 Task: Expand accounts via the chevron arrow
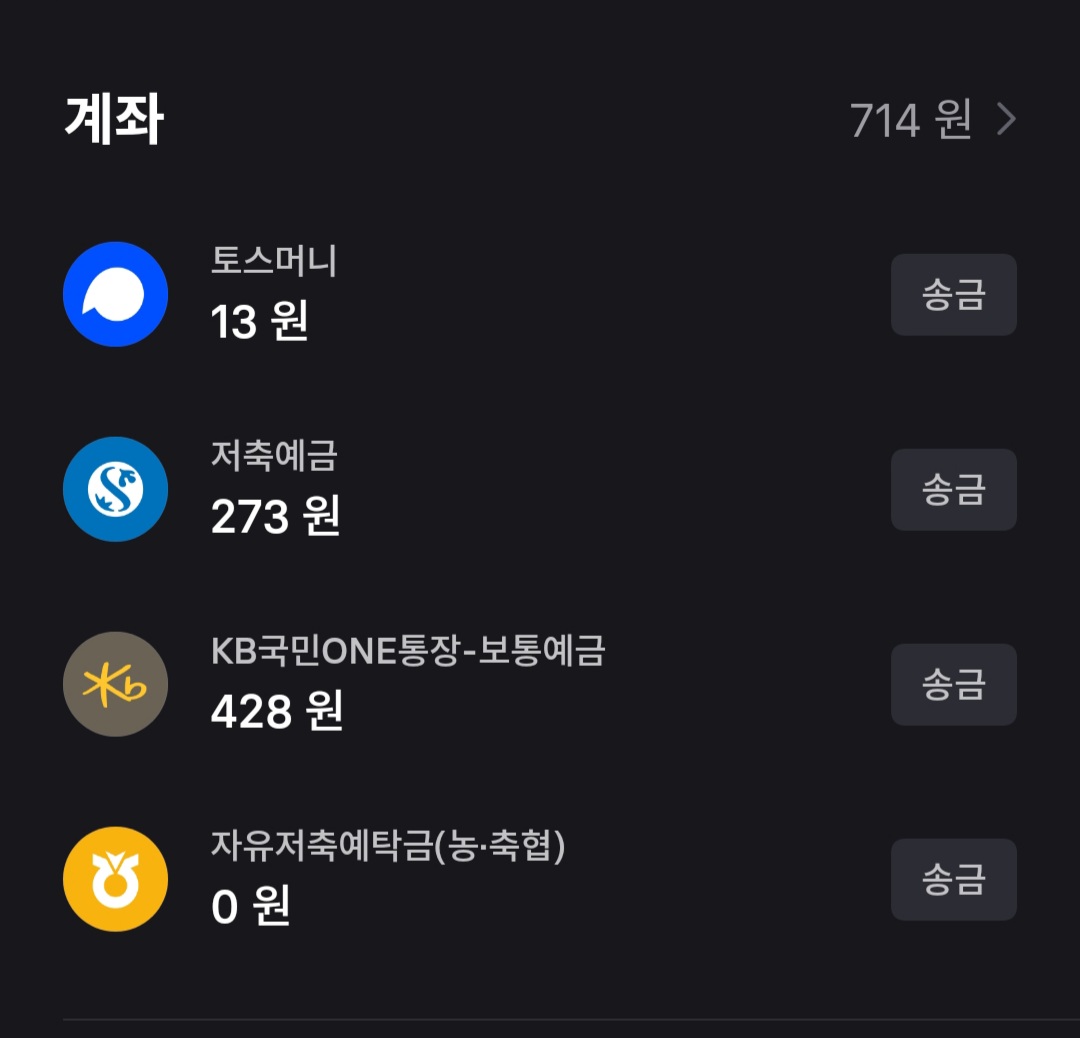pos(1006,120)
